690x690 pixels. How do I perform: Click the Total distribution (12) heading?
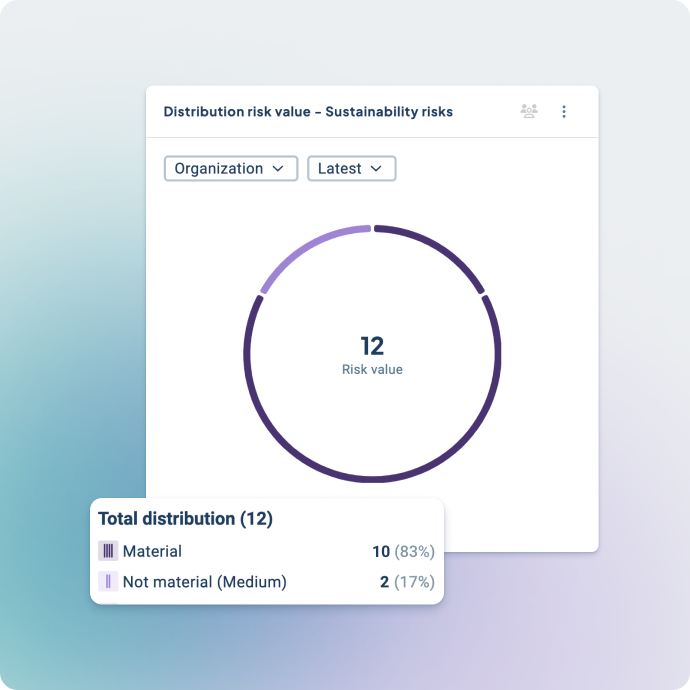185,519
